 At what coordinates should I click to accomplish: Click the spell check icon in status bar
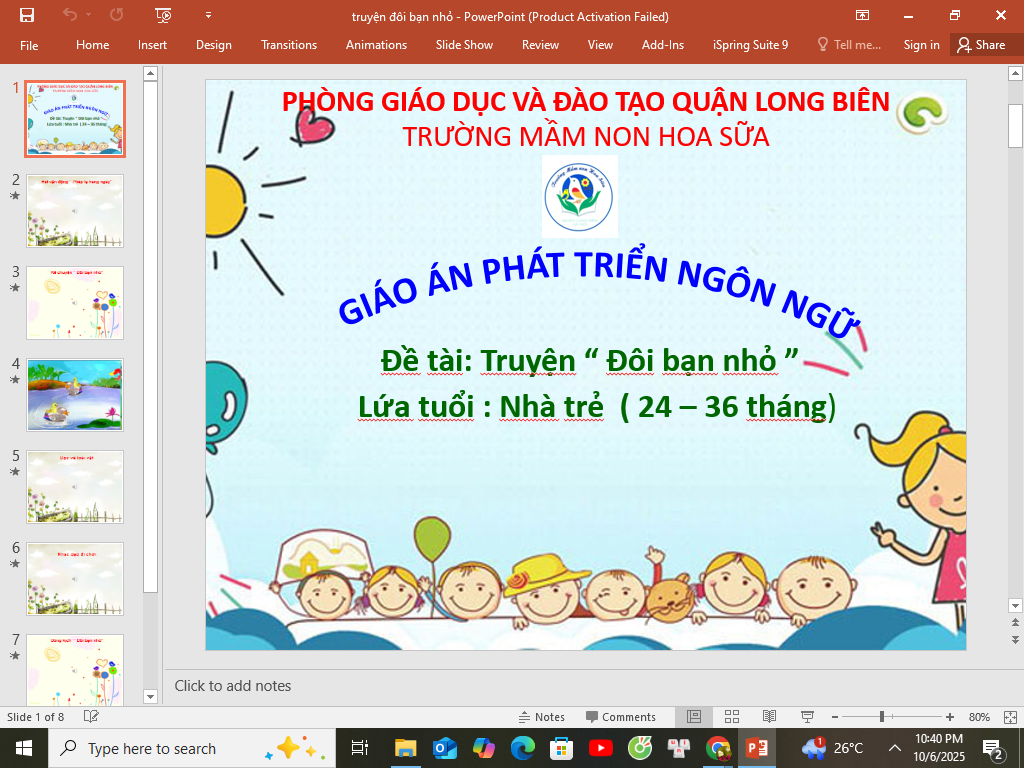tap(91, 717)
